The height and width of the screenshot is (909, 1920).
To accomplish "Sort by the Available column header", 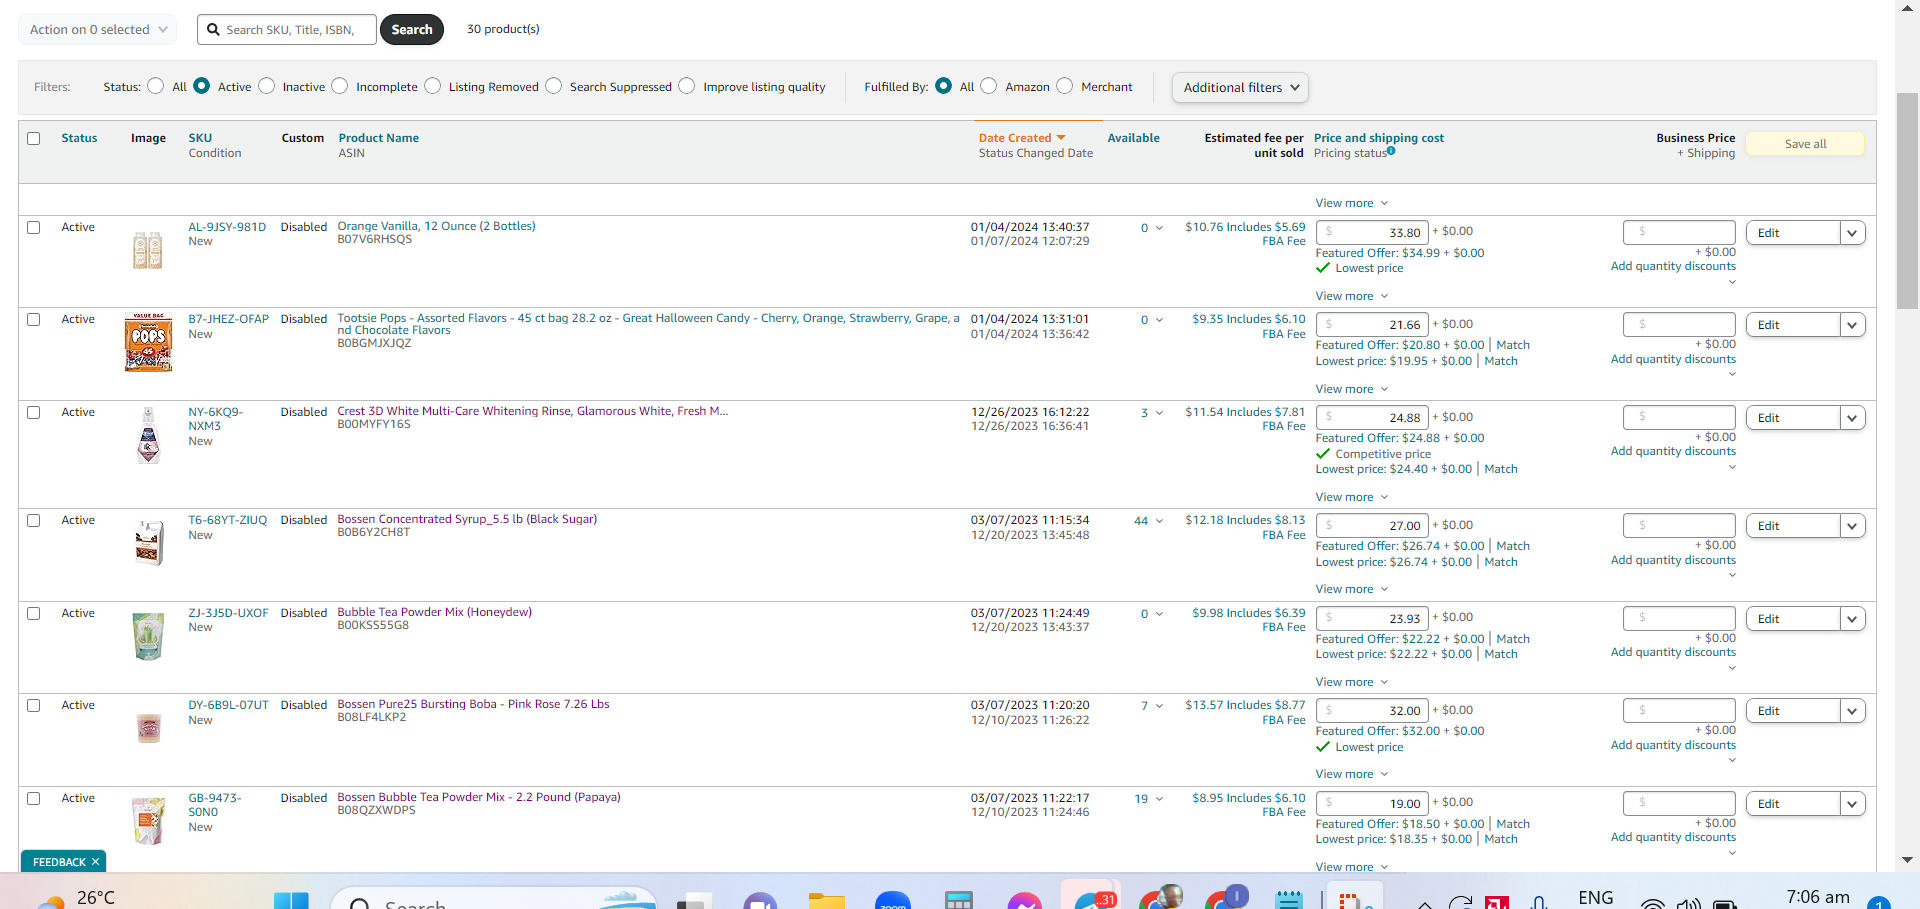I will tap(1133, 138).
